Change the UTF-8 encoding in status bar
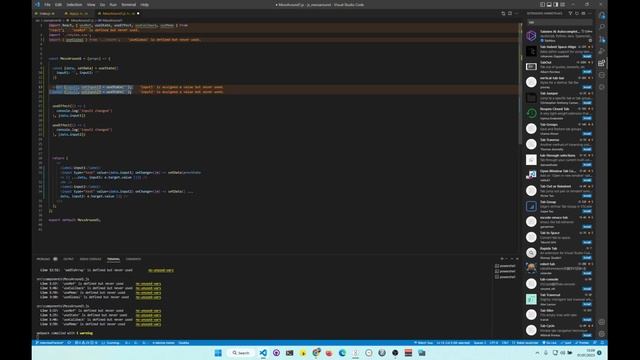Viewport: 640px width, 360px height. pos(493,343)
